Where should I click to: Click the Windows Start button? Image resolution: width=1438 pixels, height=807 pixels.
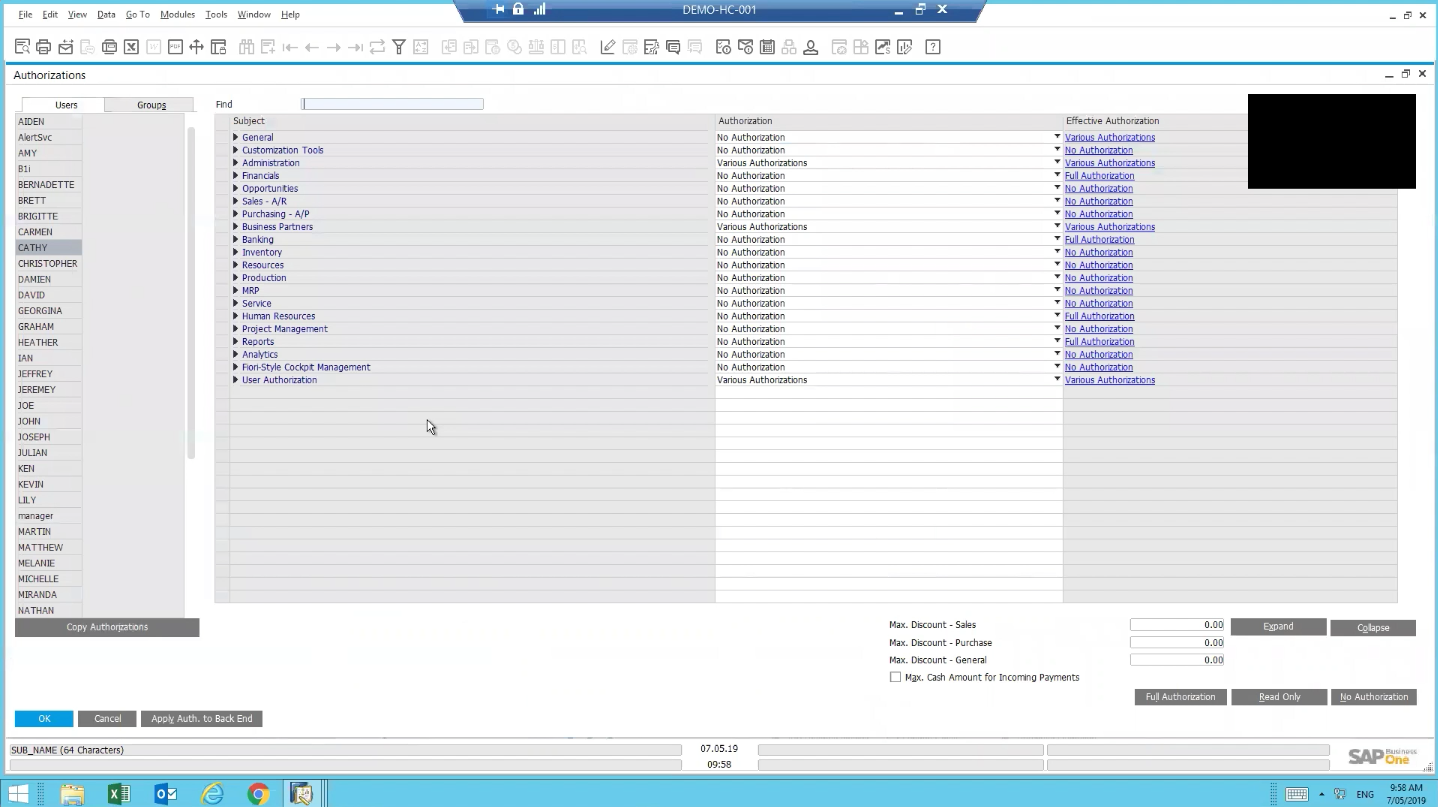click(x=18, y=794)
